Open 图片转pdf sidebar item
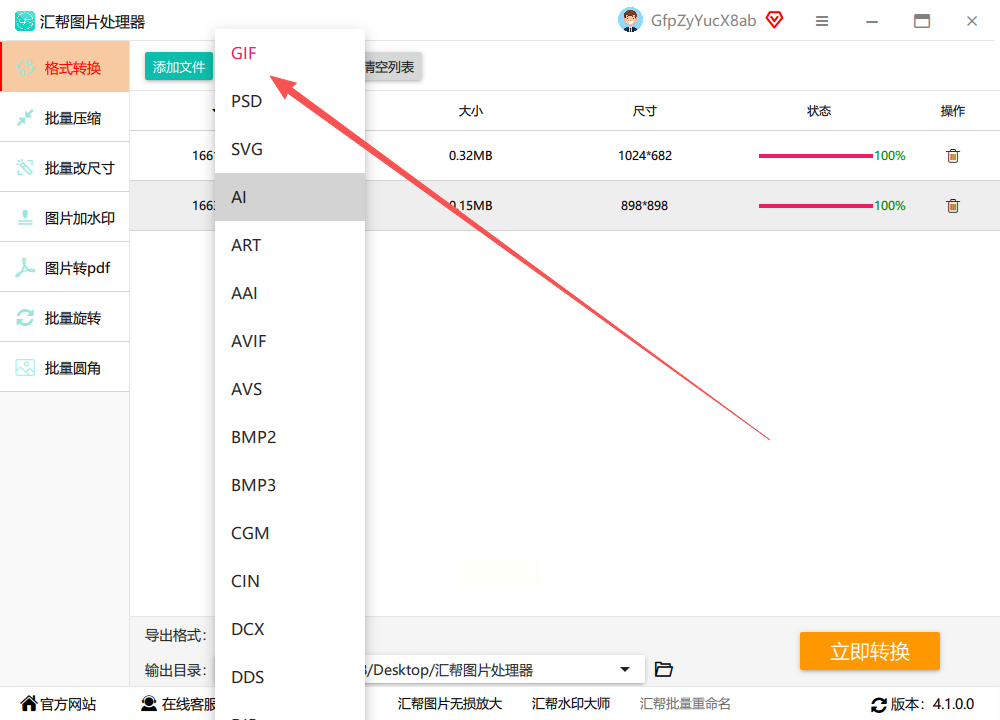The height and width of the screenshot is (720, 1000). point(65,268)
